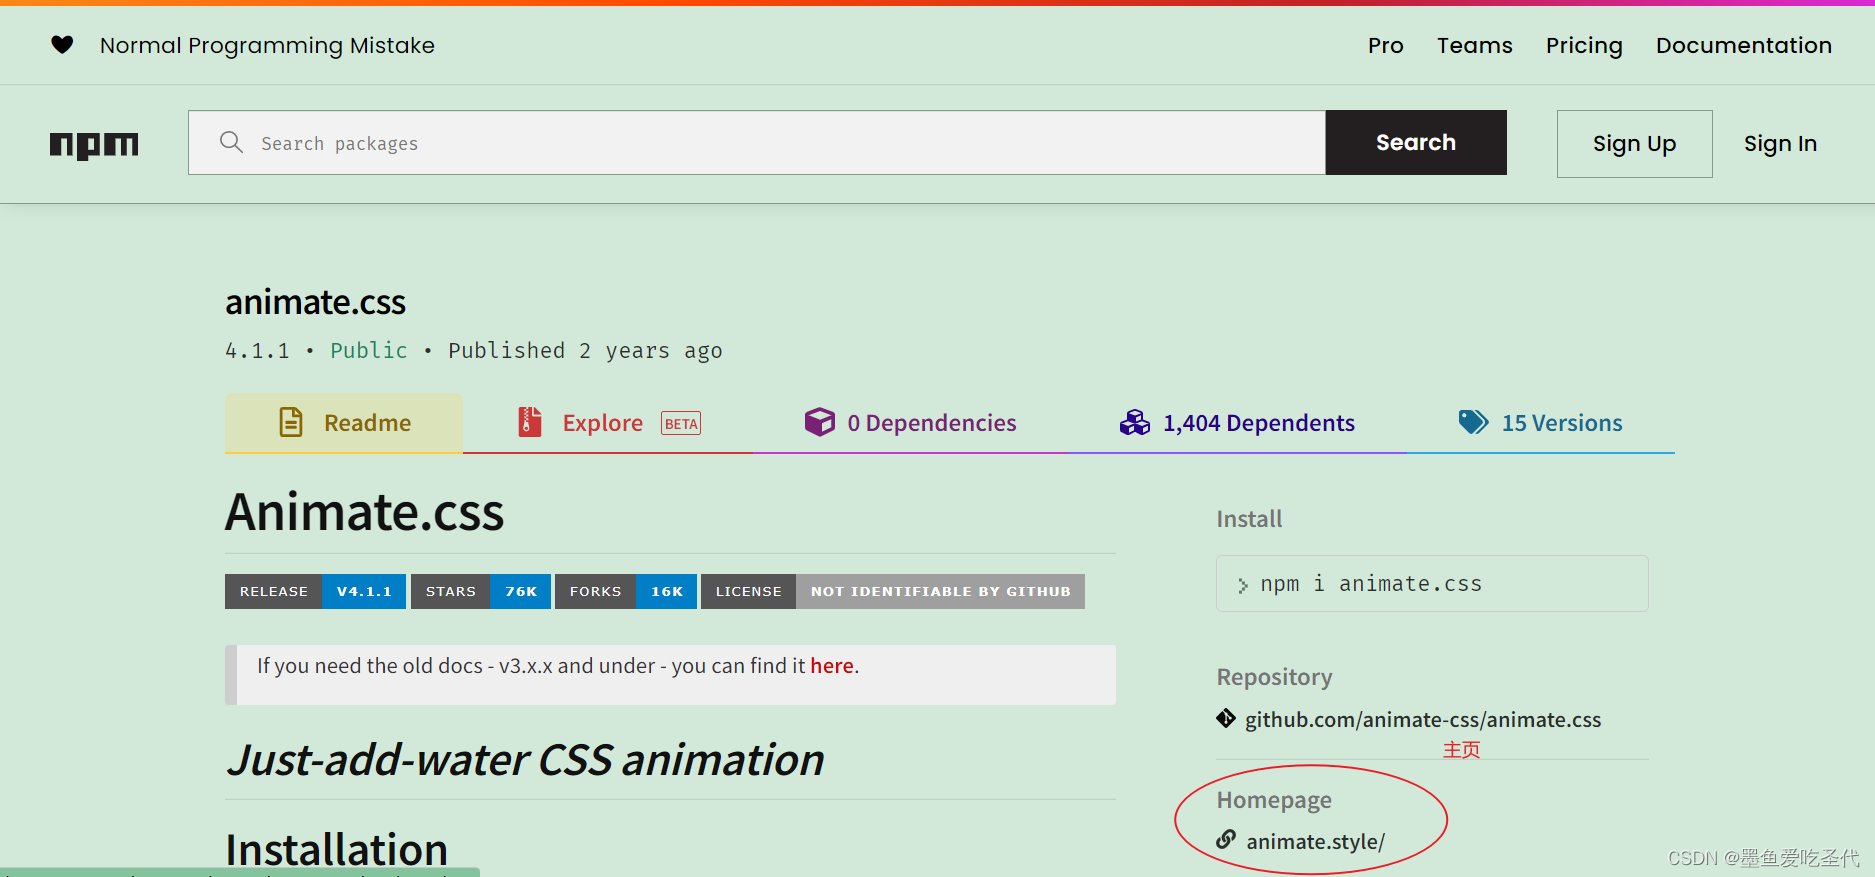Viewport: 1875px width, 877px height.
Task: Click the Stars 76K badge
Action: [481, 591]
